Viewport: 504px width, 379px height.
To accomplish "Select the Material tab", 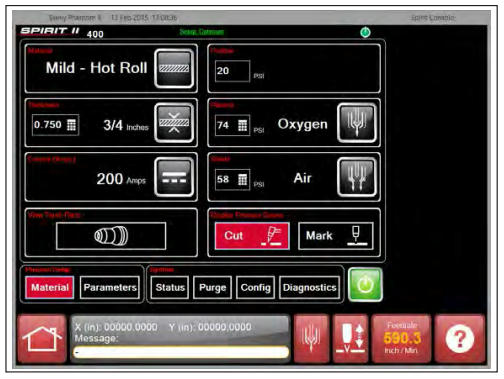I will pyautogui.click(x=50, y=287).
